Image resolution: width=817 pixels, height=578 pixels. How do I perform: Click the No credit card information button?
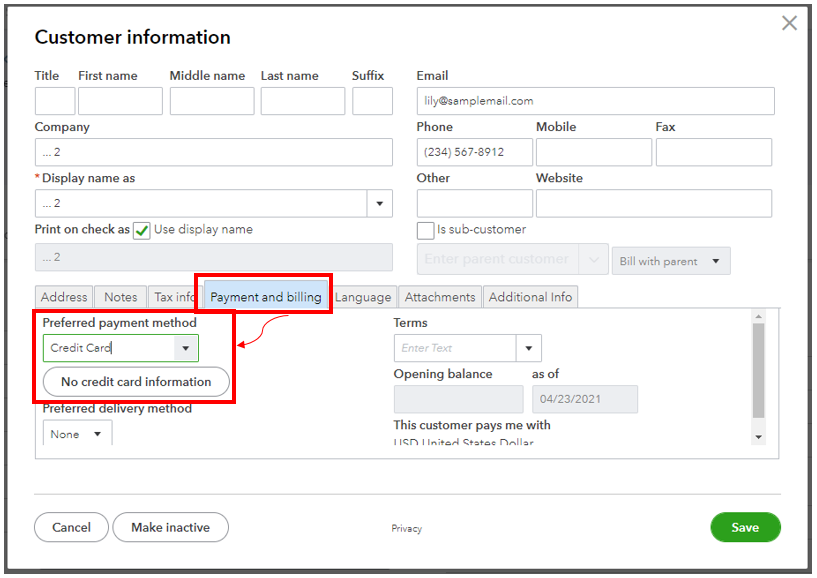(136, 382)
